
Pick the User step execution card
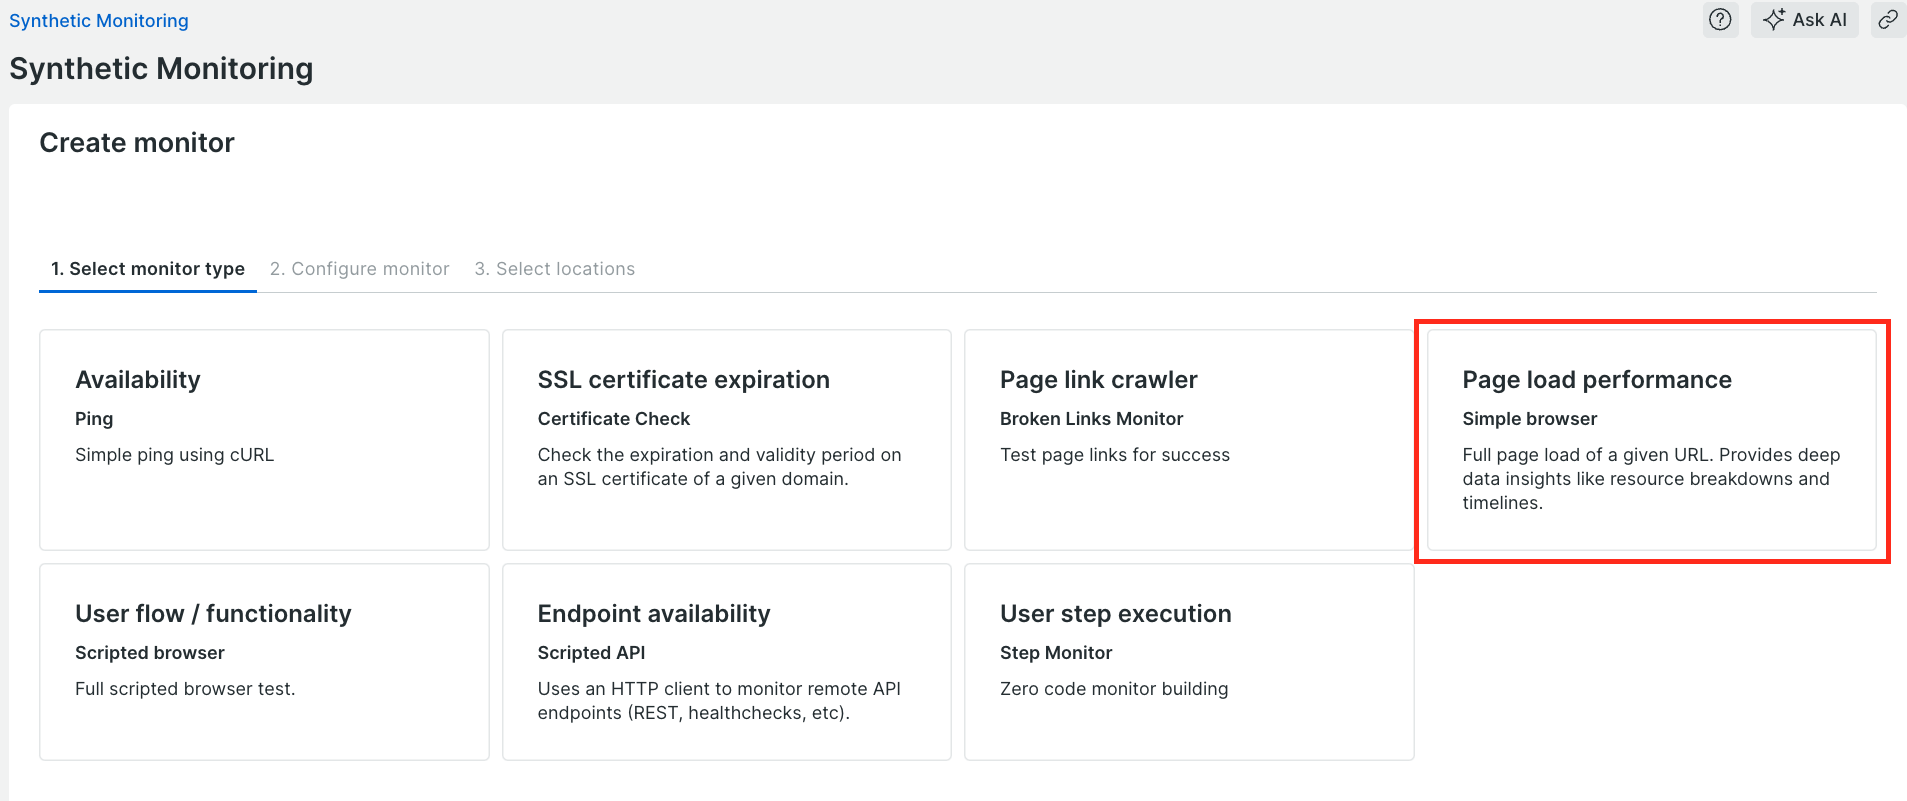[x=1188, y=662]
